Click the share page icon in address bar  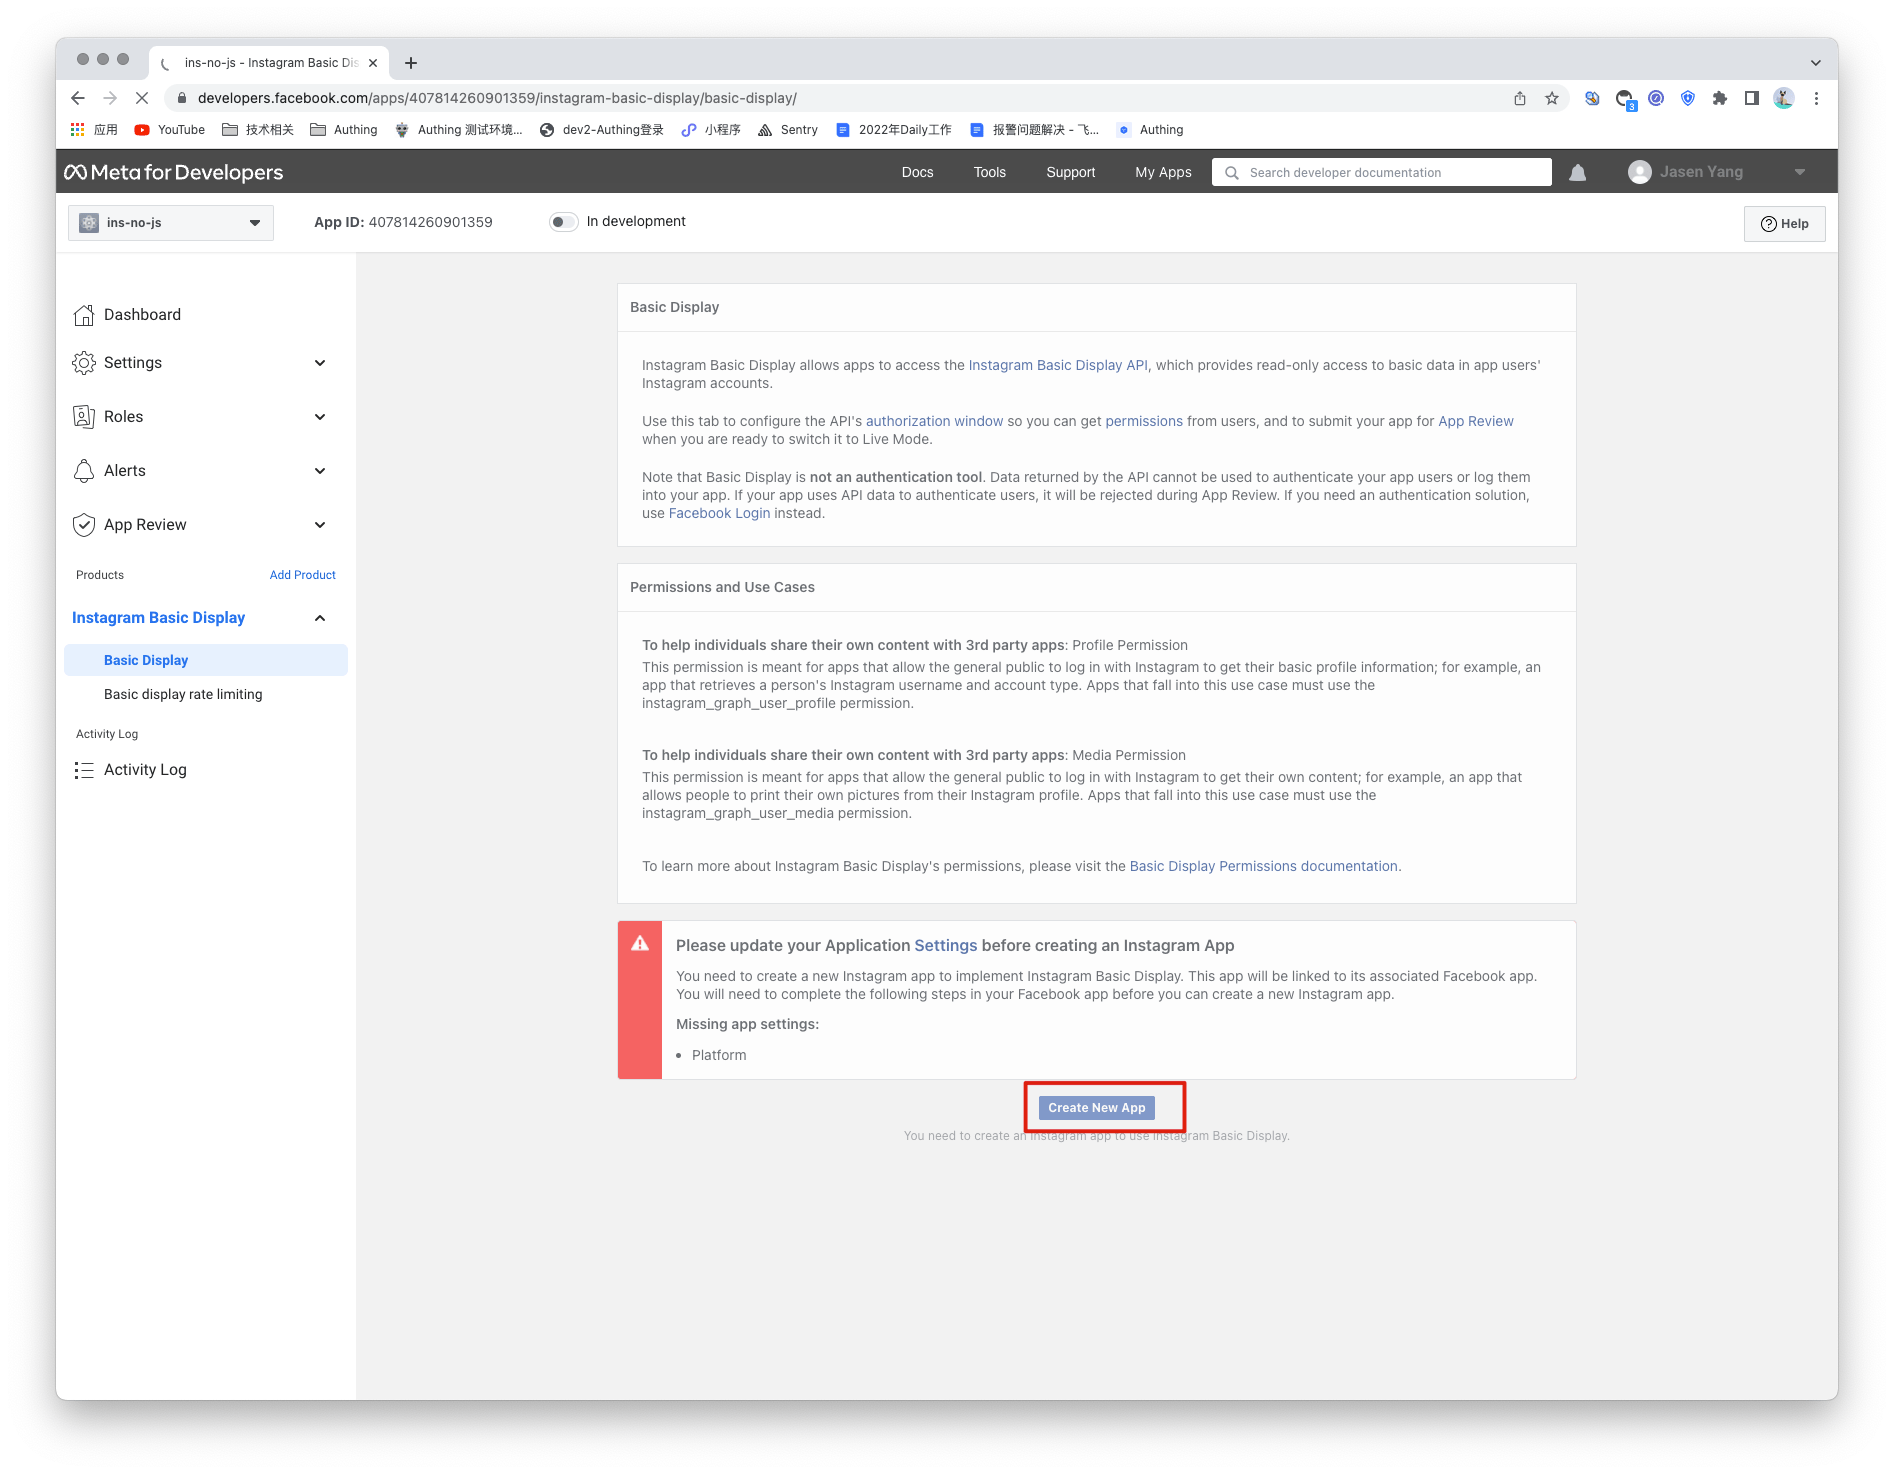1519,98
